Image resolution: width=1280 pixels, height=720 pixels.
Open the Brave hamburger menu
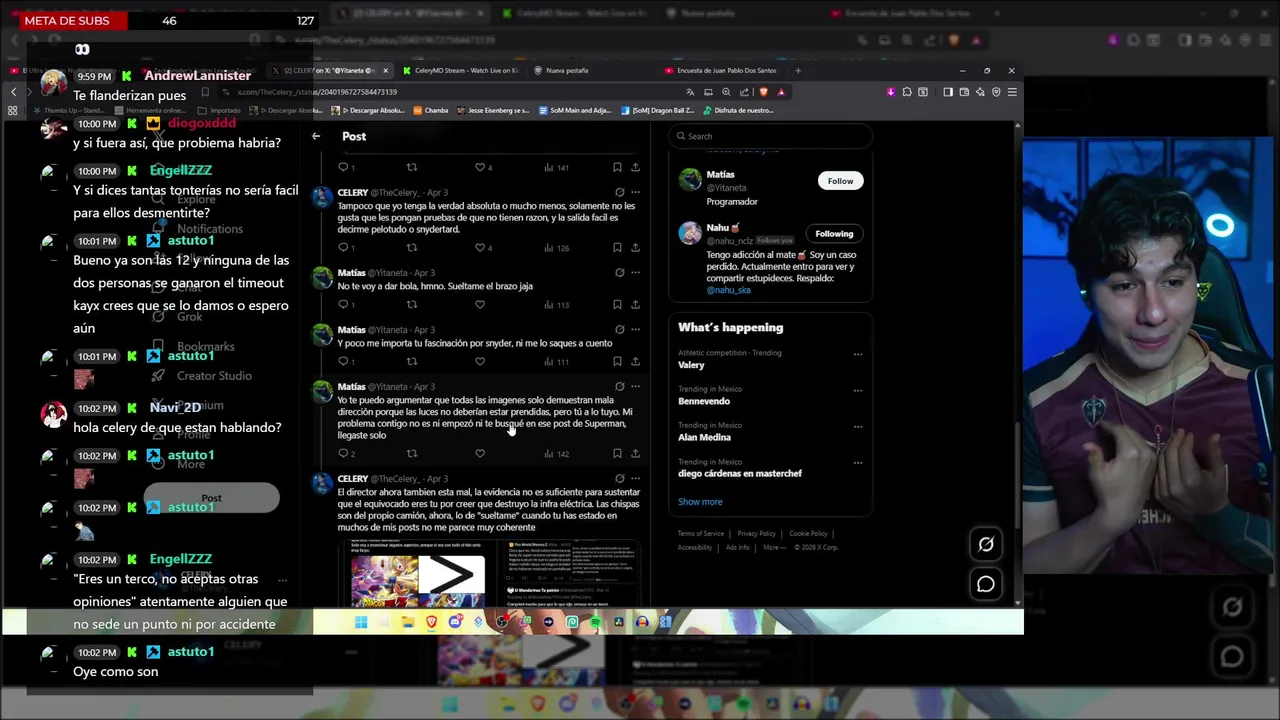point(1012,92)
